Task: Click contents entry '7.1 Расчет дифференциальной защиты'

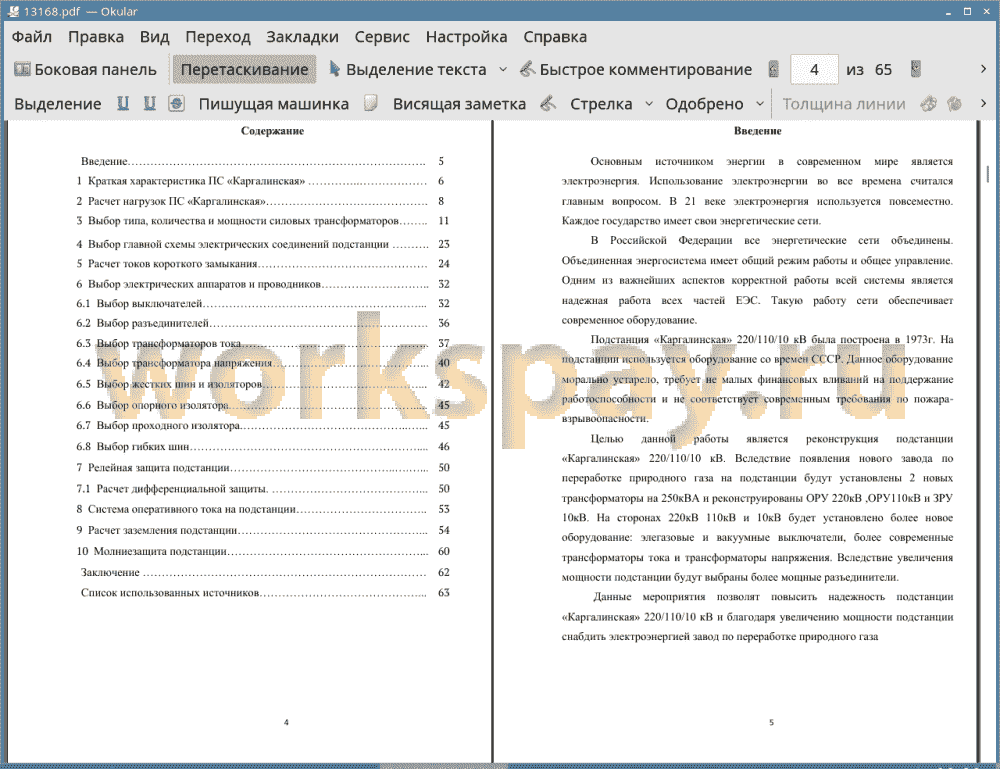Action: pyautogui.click(x=263, y=489)
